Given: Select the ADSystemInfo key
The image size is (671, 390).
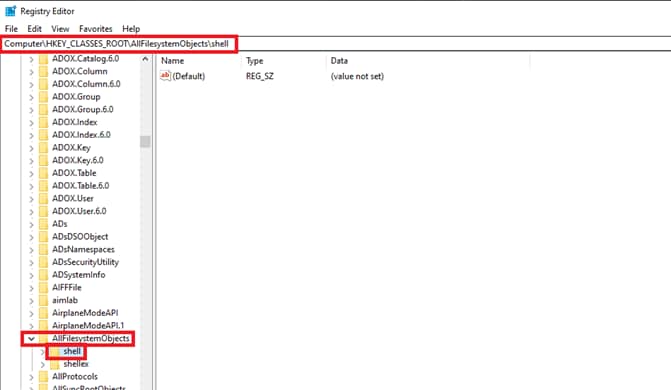Looking at the screenshot, I should point(78,275).
